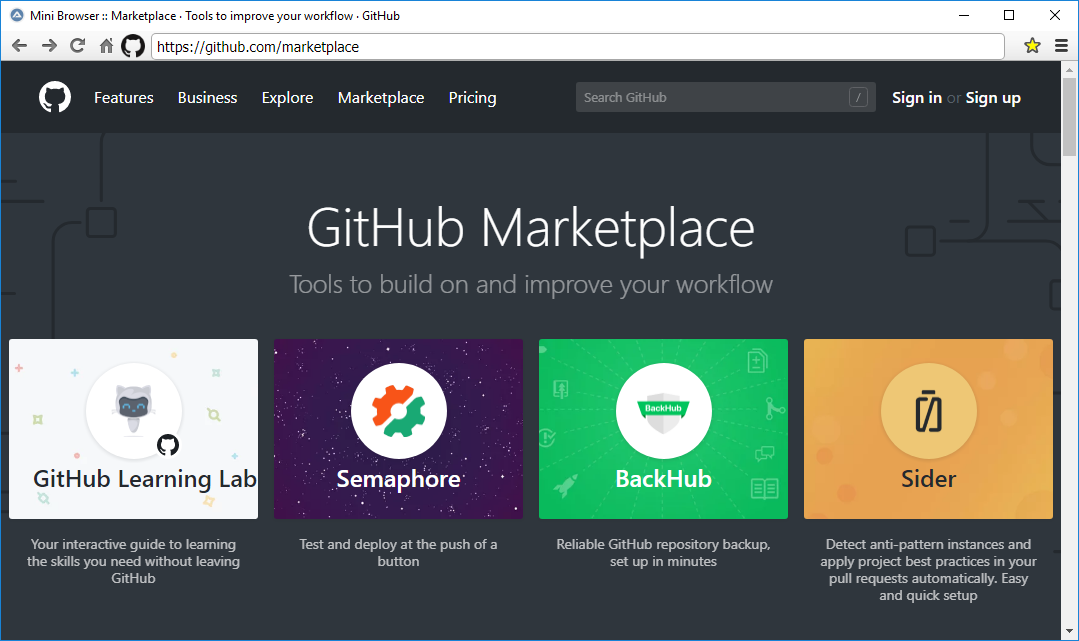Click the slash shortcut hint in search box
The image size is (1079, 641).
click(857, 97)
